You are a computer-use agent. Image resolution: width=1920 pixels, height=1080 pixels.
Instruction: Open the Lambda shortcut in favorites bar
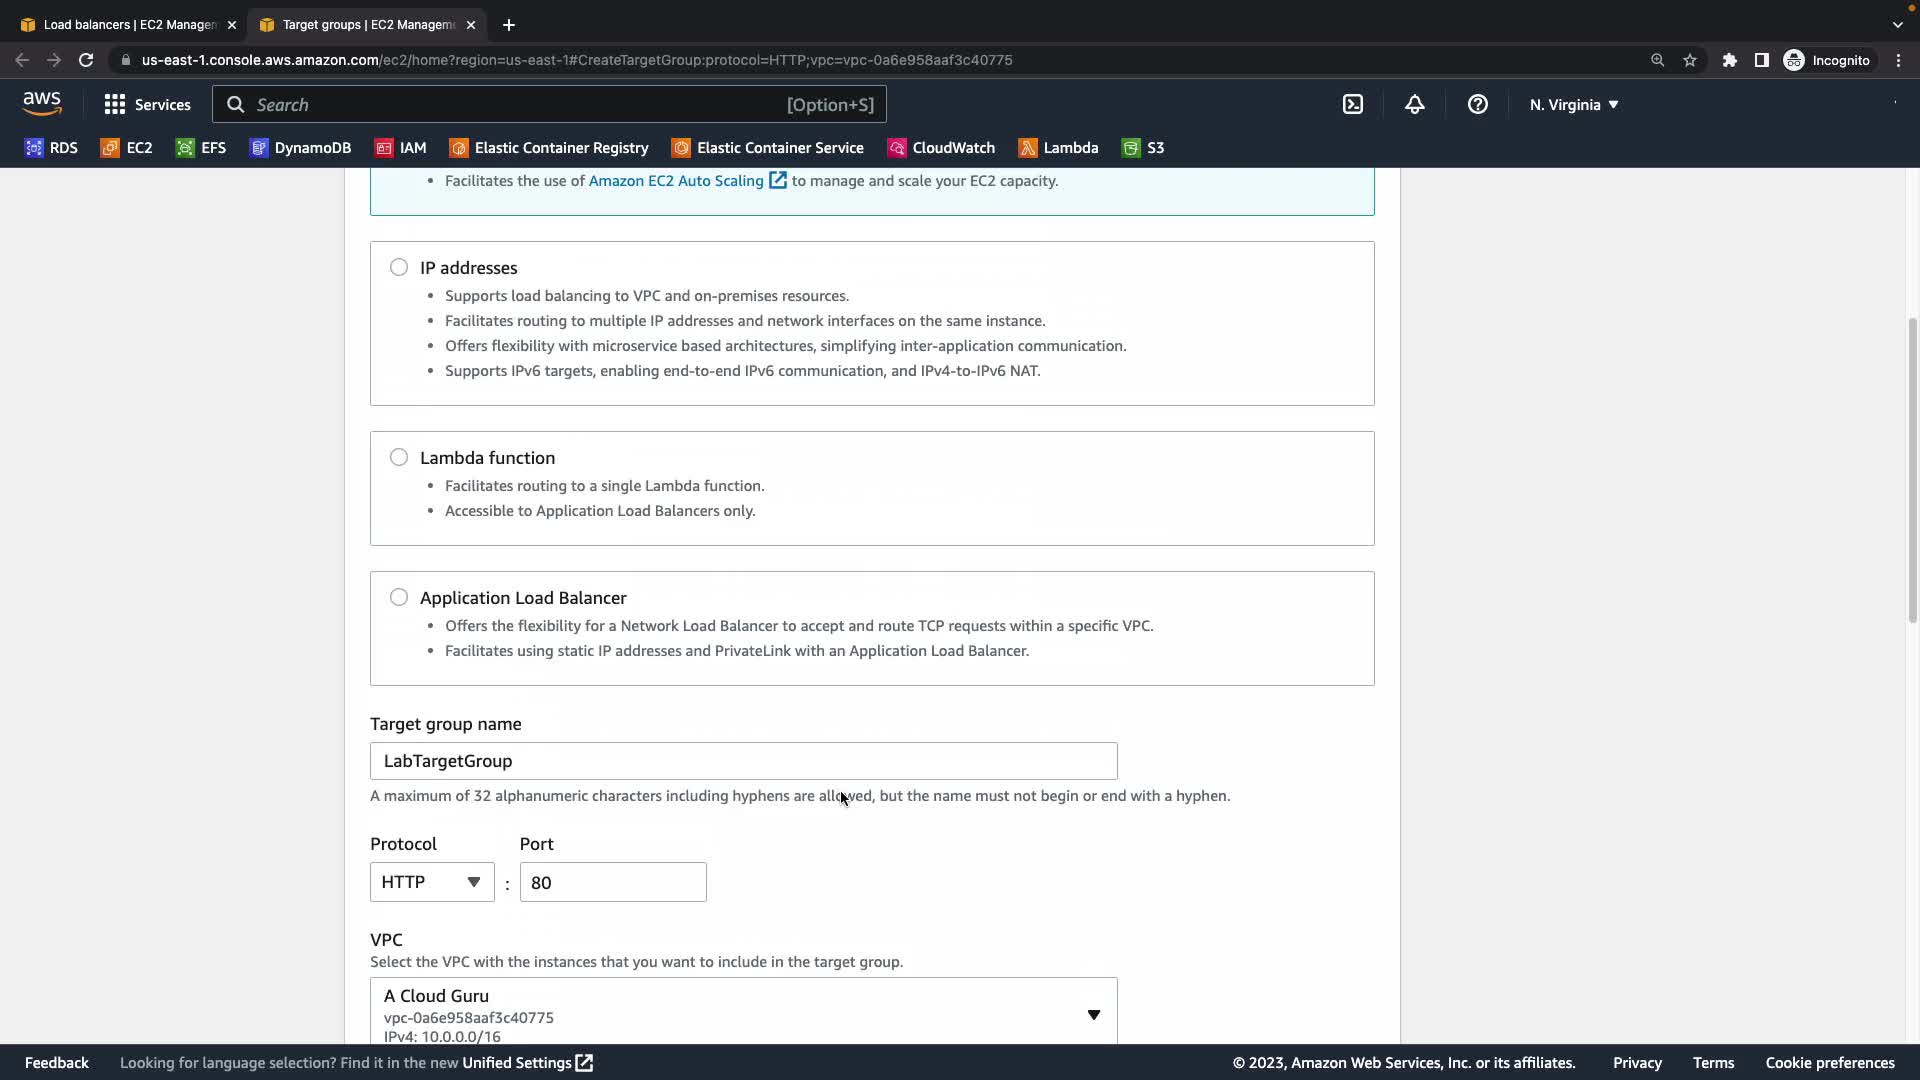[1058, 147]
